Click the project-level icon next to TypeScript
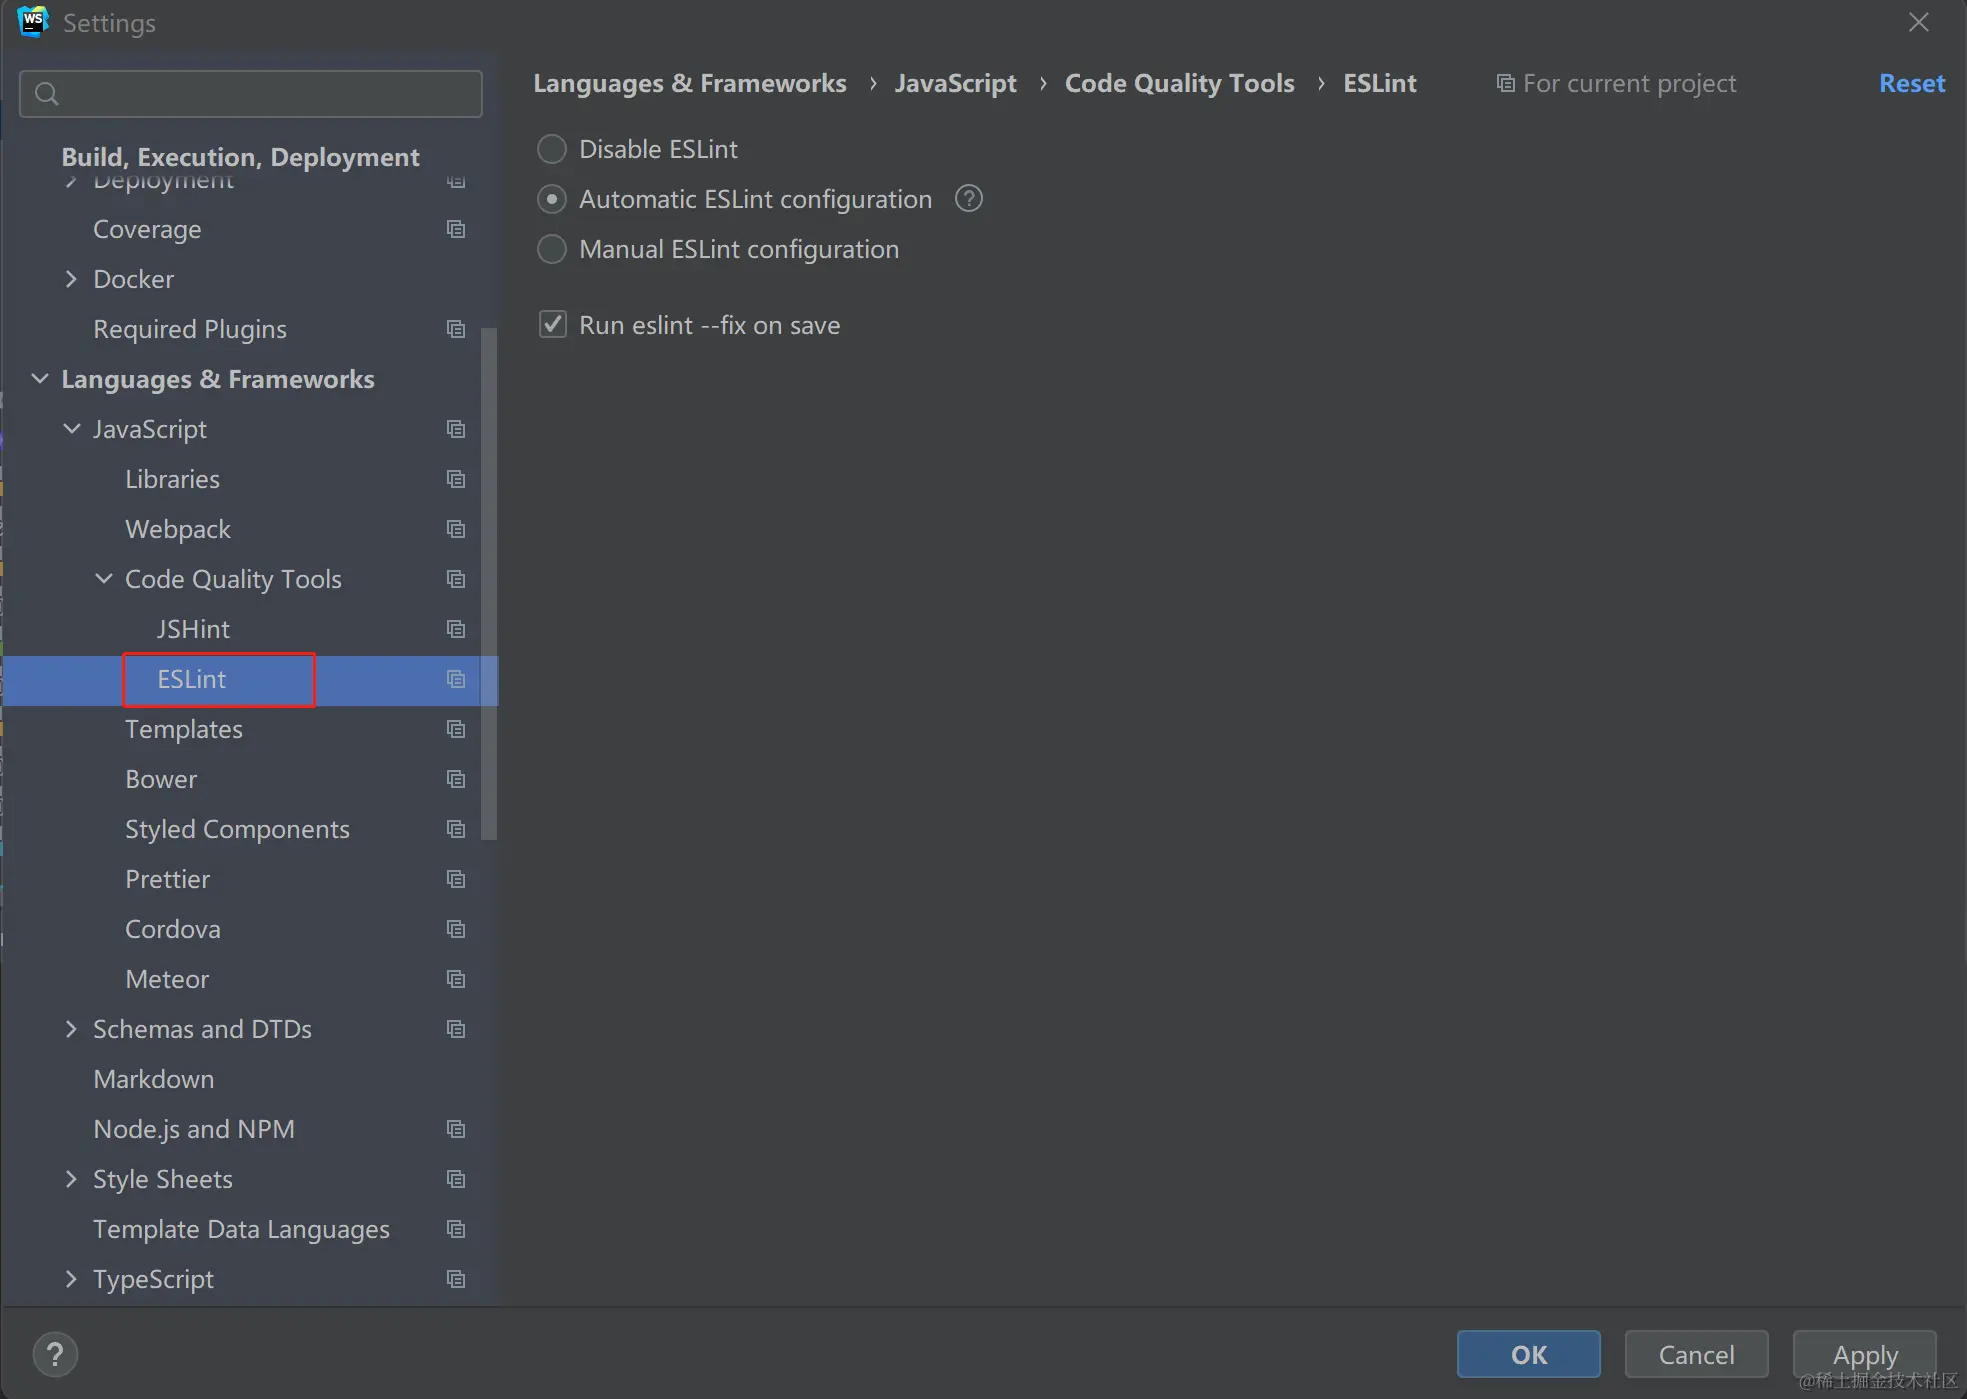The width and height of the screenshot is (1967, 1399). click(x=456, y=1279)
